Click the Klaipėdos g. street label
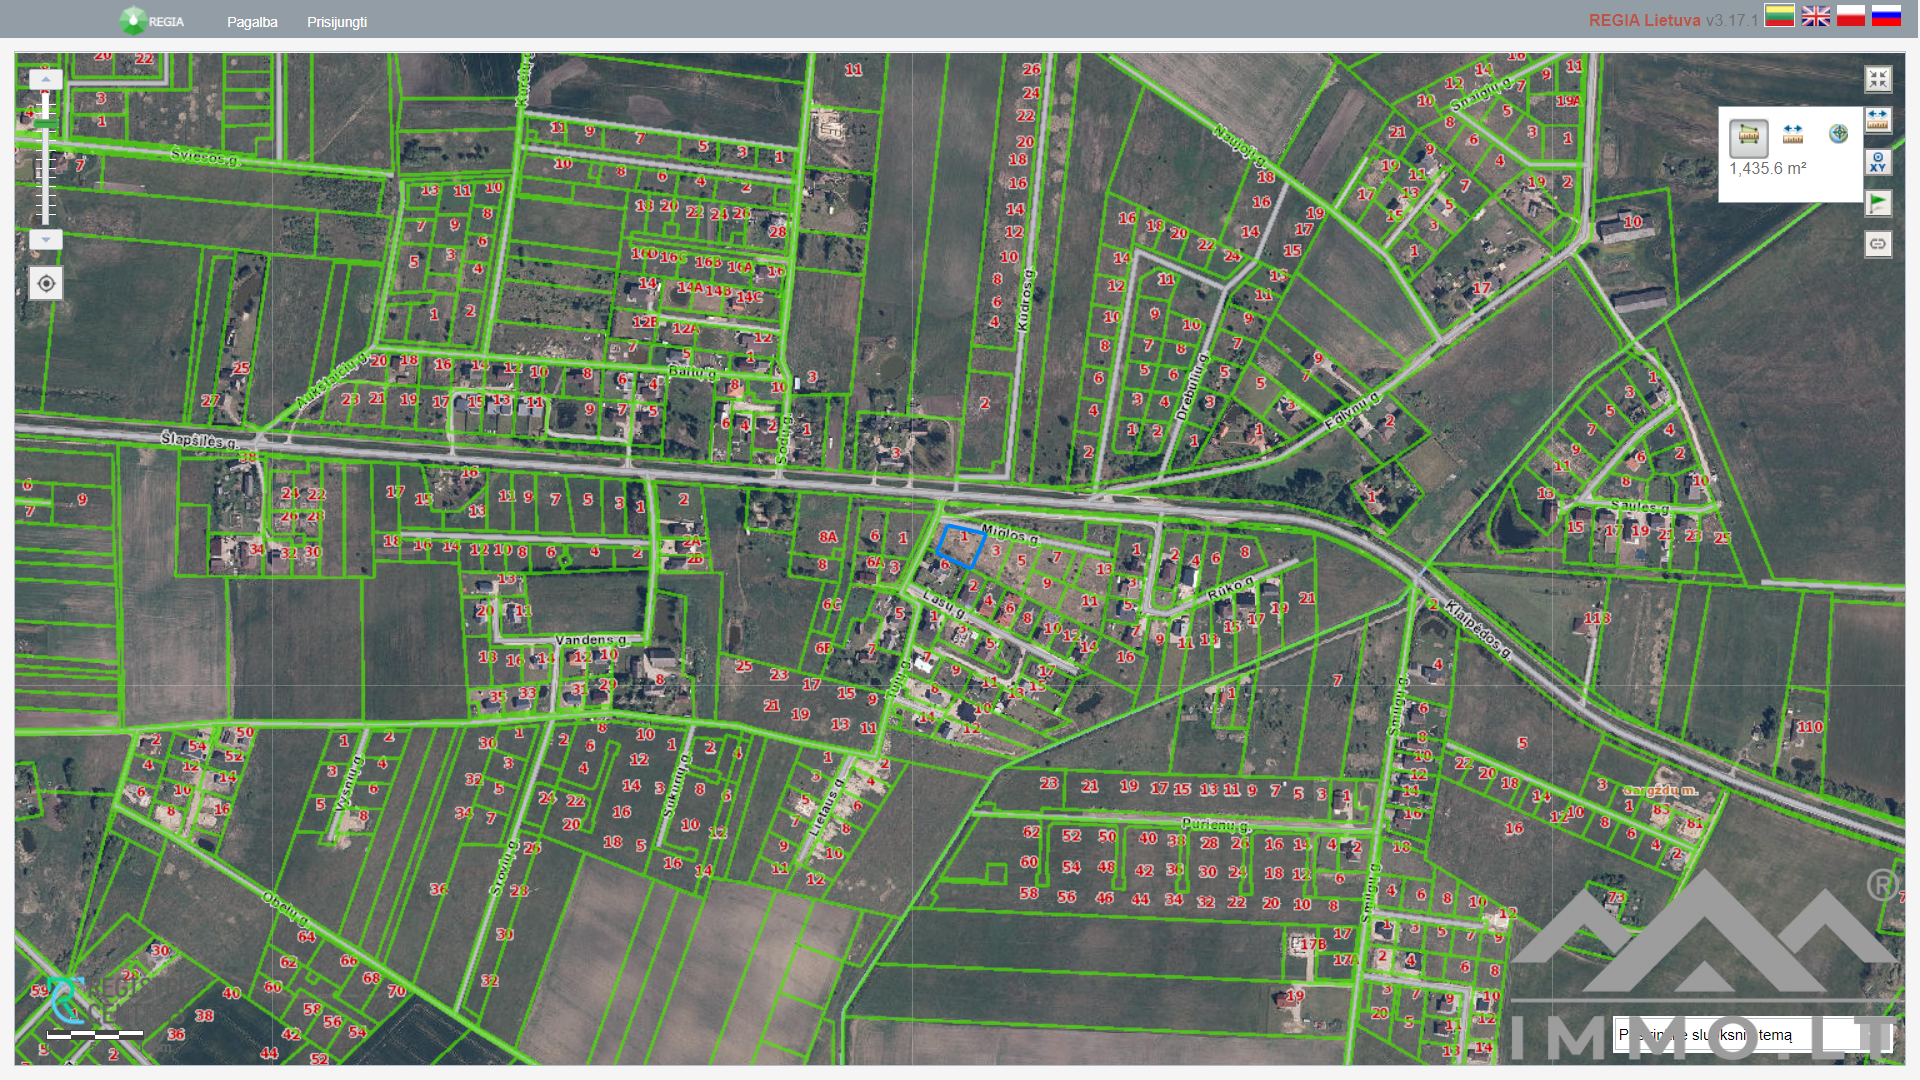The width and height of the screenshot is (1920, 1080). pyautogui.click(x=1478, y=630)
